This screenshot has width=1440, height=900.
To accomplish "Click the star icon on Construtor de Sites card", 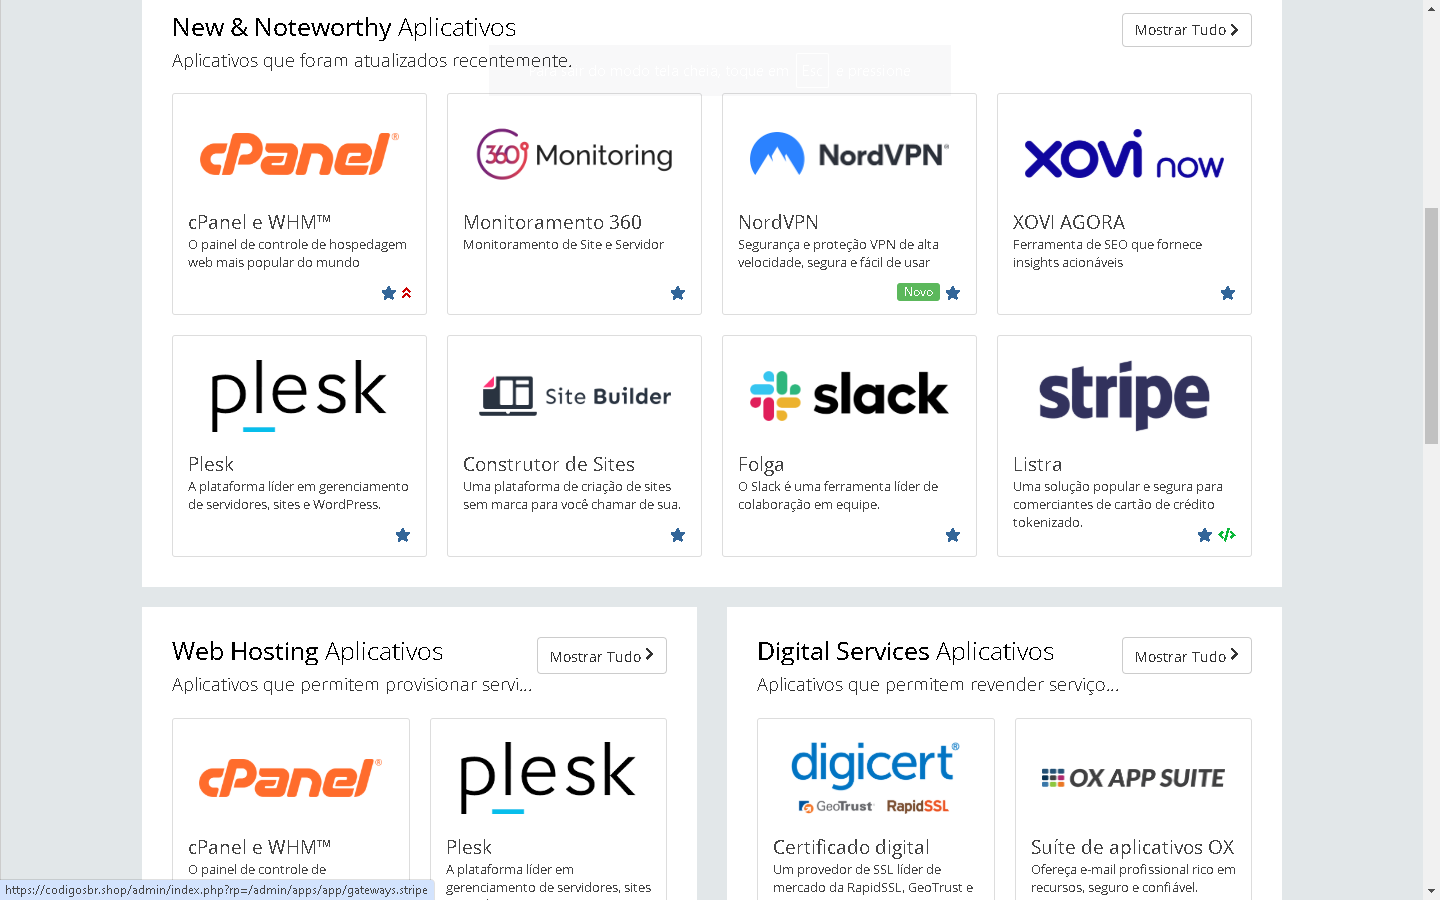I will 678,535.
